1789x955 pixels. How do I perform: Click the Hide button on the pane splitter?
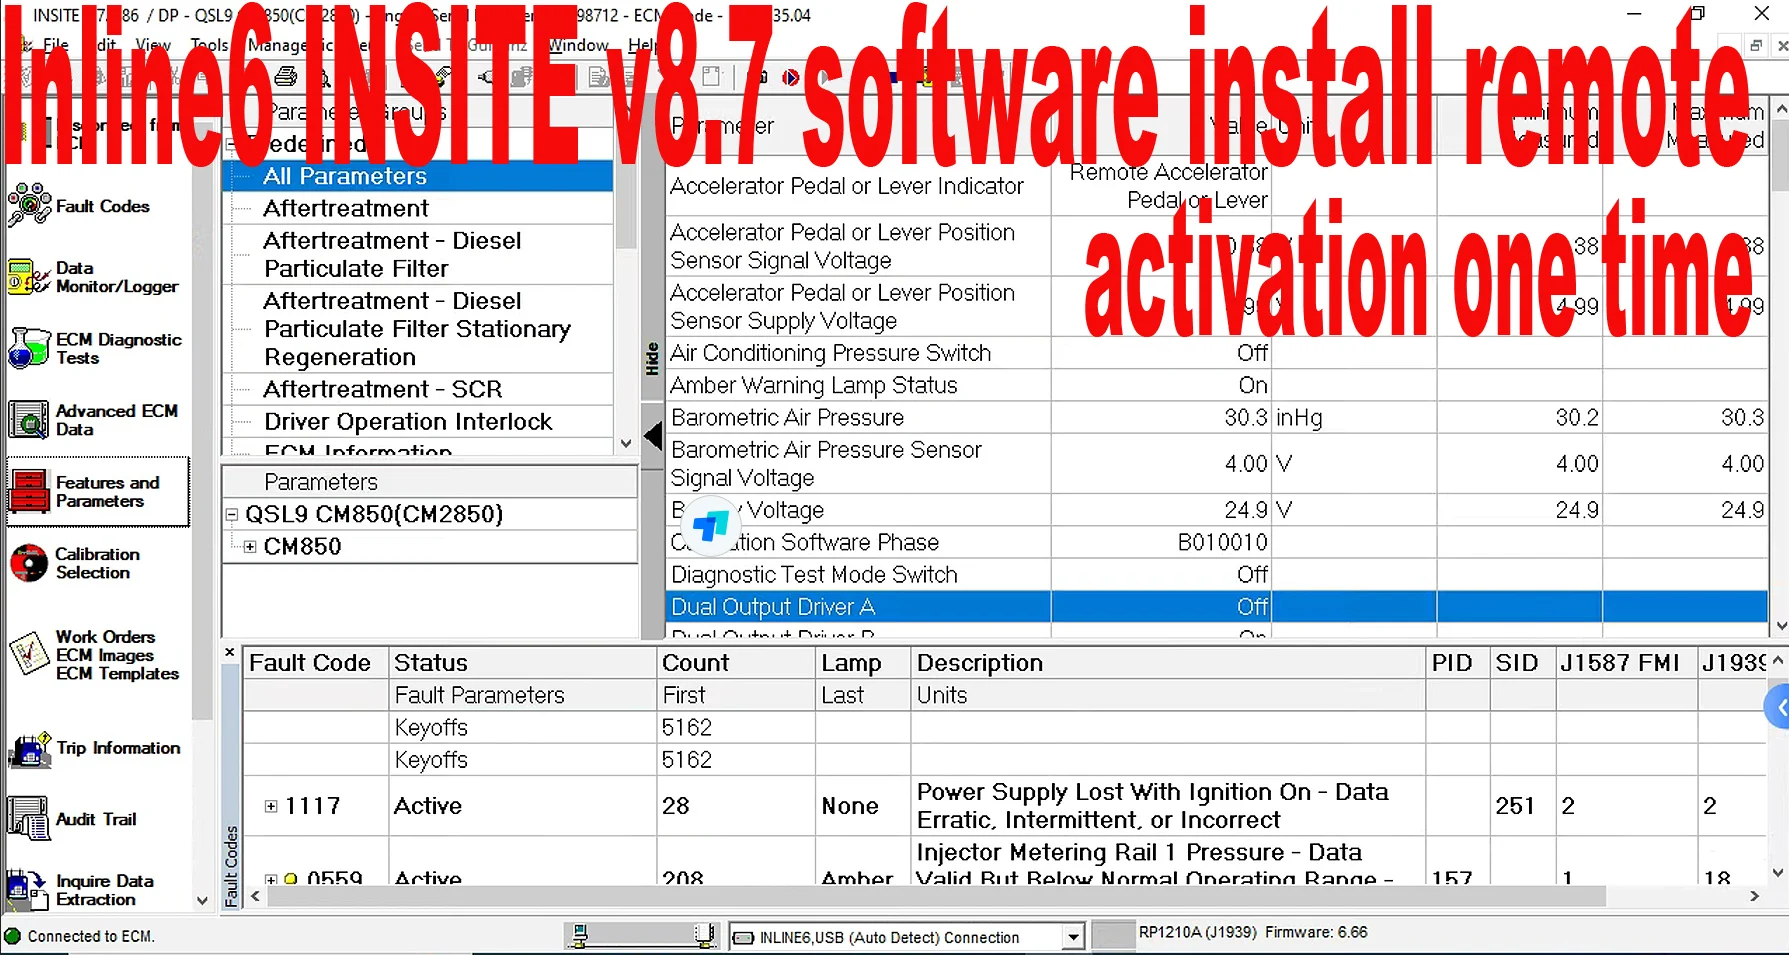(x=652, y=359)
